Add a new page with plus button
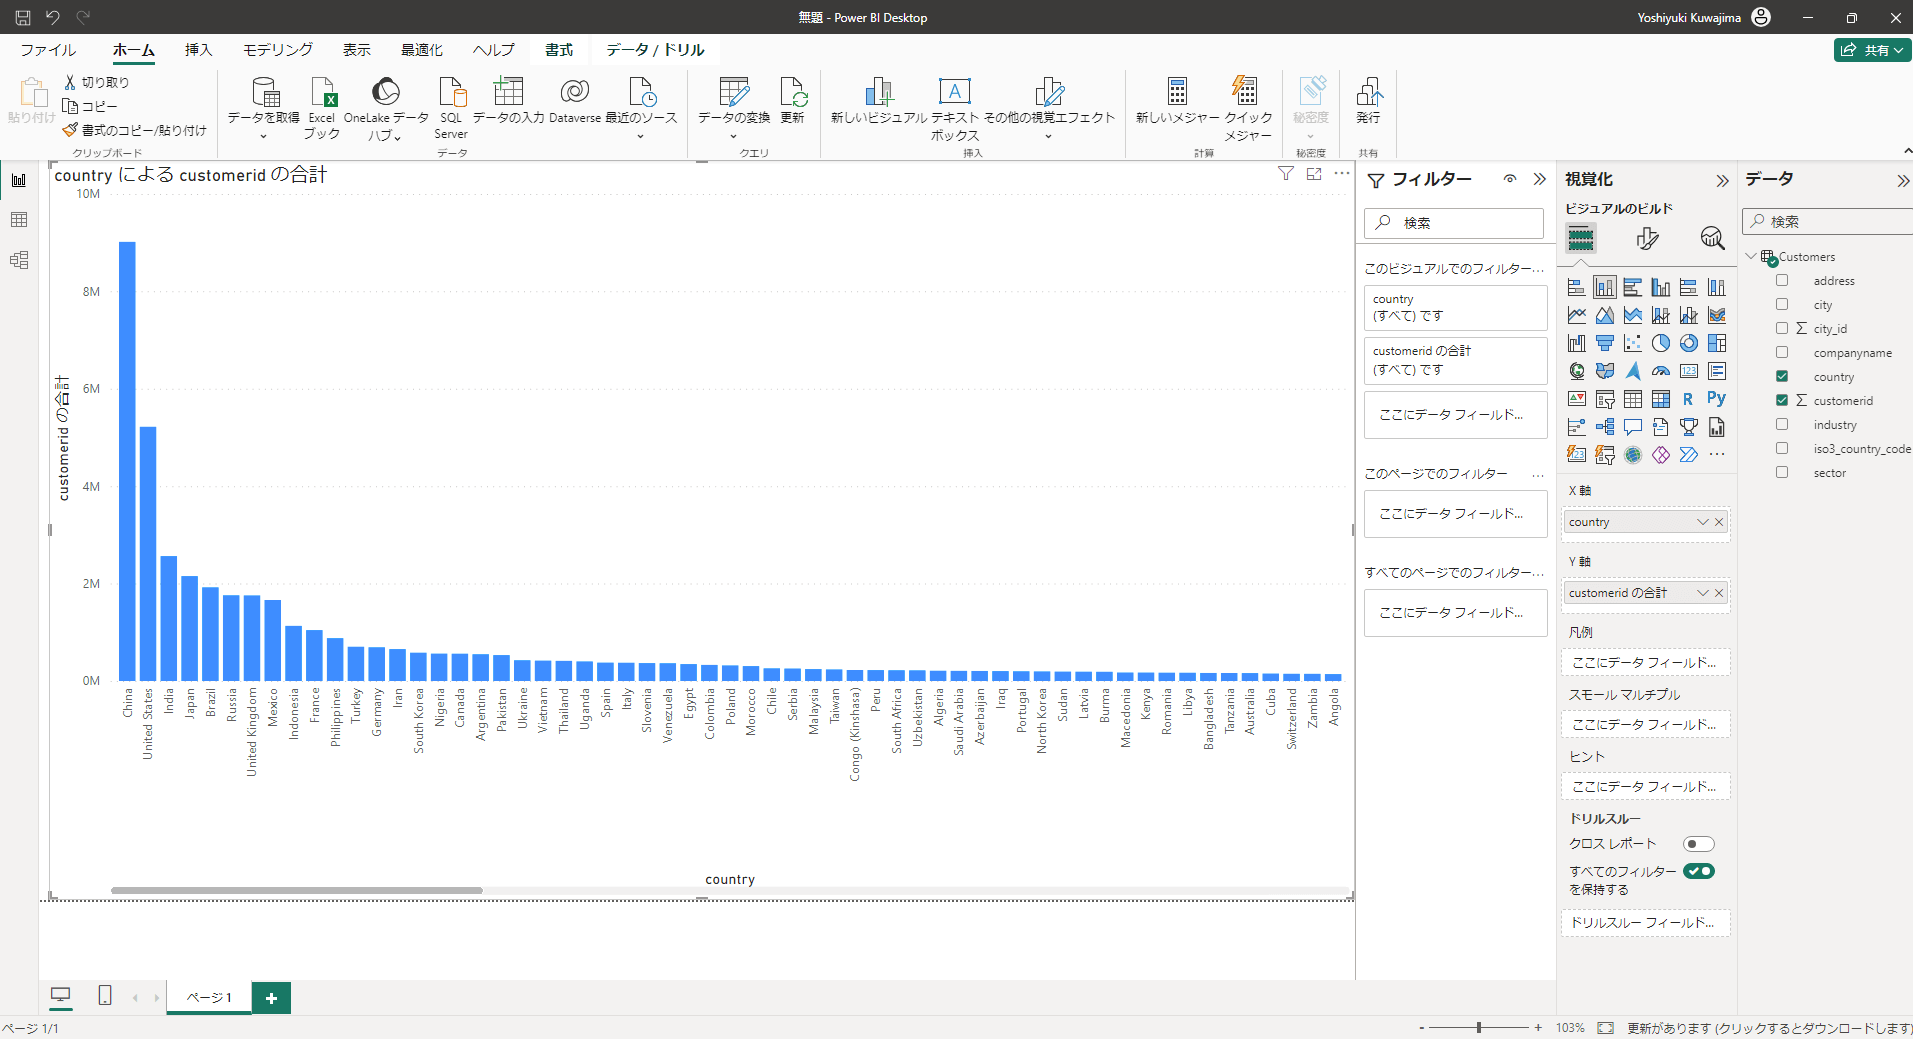Viewport: 1913px width, 1039px height. [271, 998]
